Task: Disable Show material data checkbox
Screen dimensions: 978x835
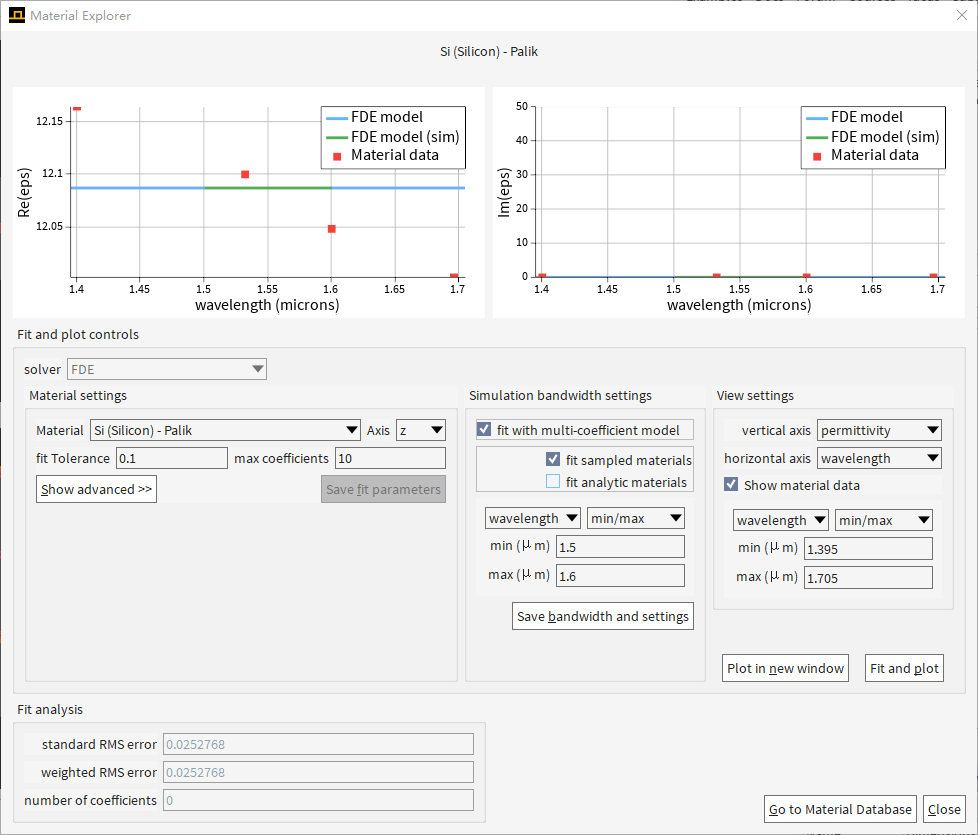Action: [x=732, y=485]
